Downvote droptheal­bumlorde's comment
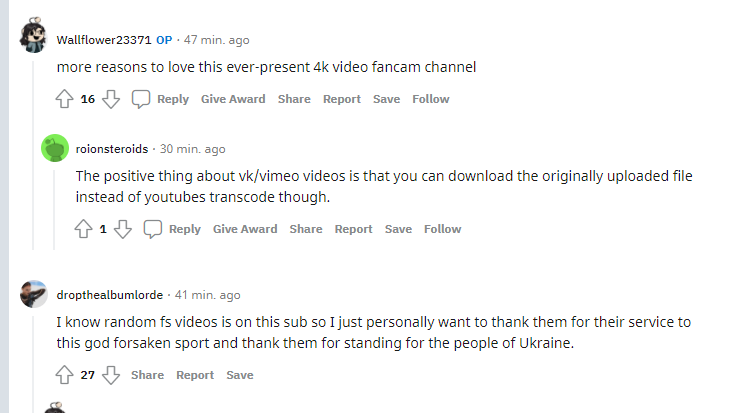Viewport: 749px width, 413px height. click(x=111, y=375)
